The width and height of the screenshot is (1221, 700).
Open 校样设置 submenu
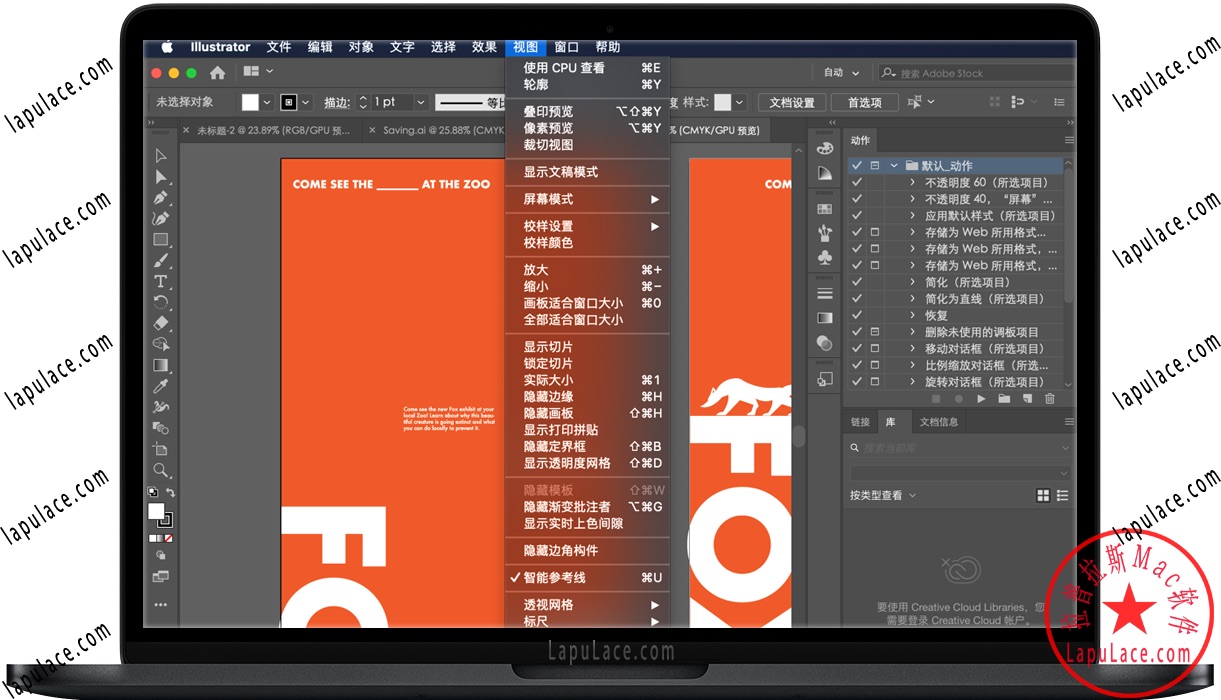coord(587,226)
